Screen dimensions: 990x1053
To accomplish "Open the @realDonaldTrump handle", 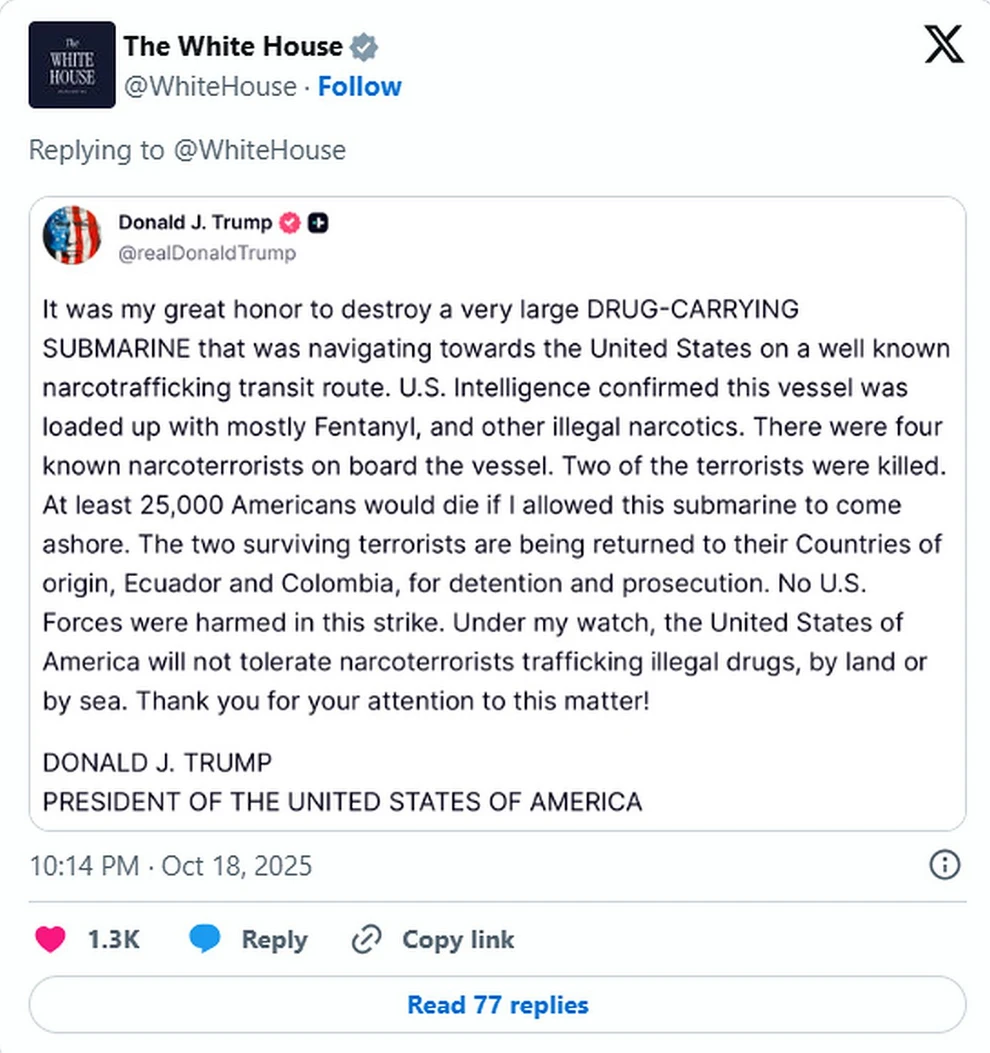I will coord(207,253).
